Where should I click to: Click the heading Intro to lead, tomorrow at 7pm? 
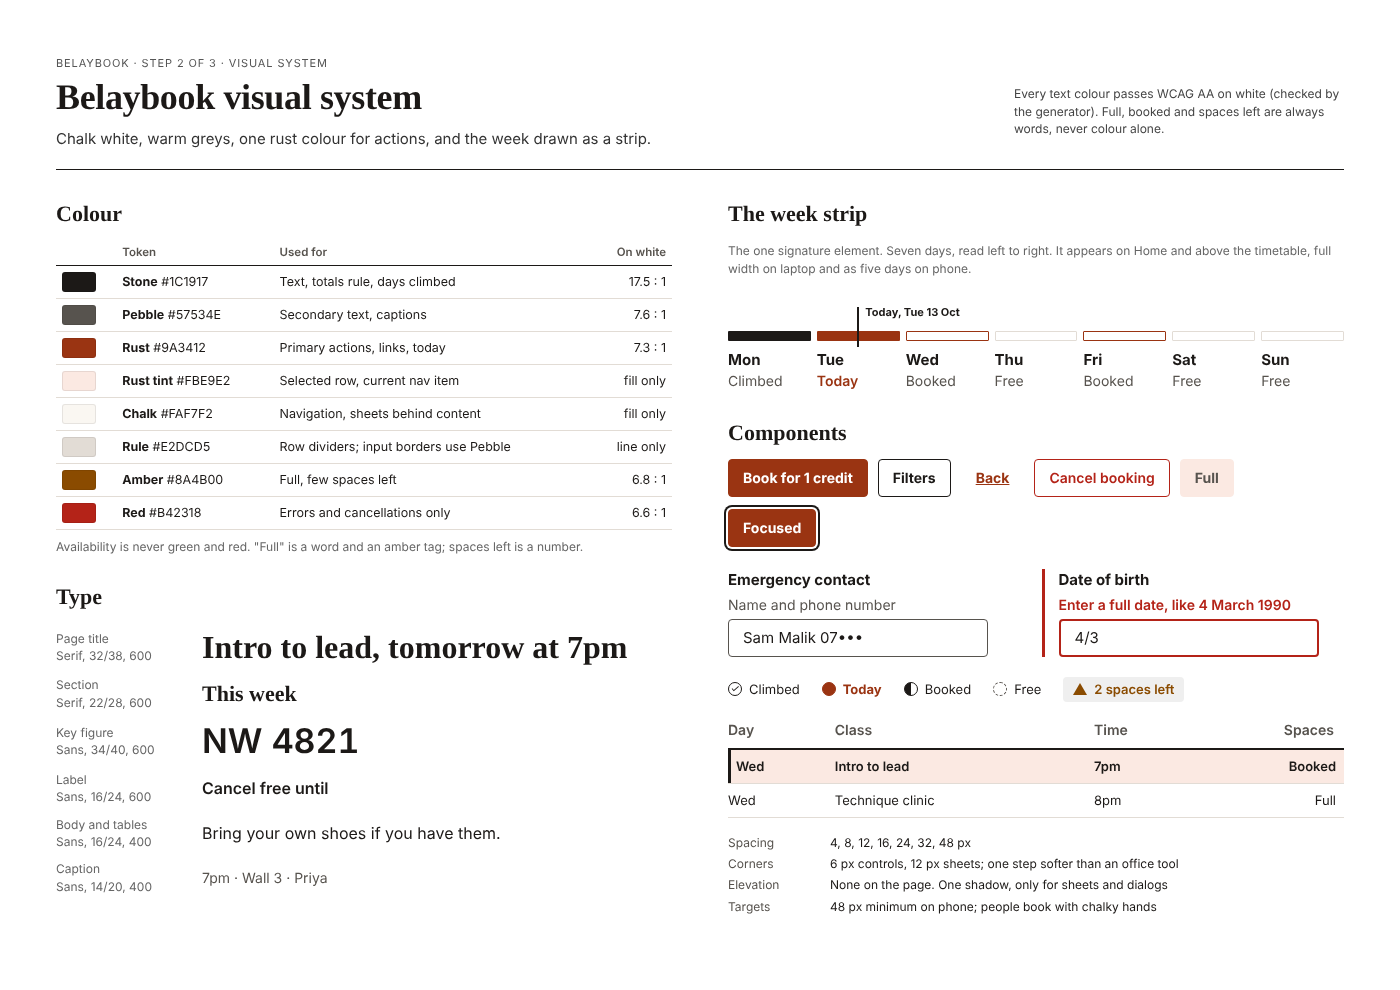pyautogui.click(x=414, y=648)
